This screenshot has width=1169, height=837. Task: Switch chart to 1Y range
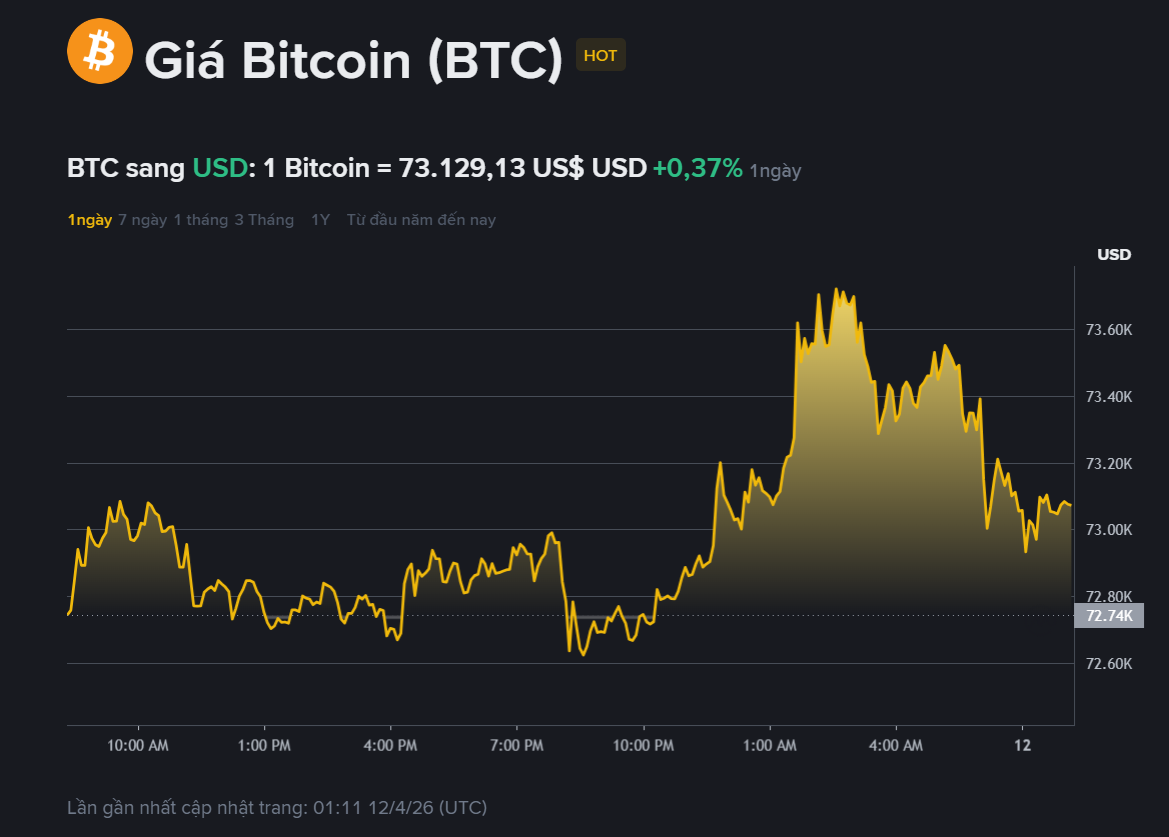tap(320, 220)
